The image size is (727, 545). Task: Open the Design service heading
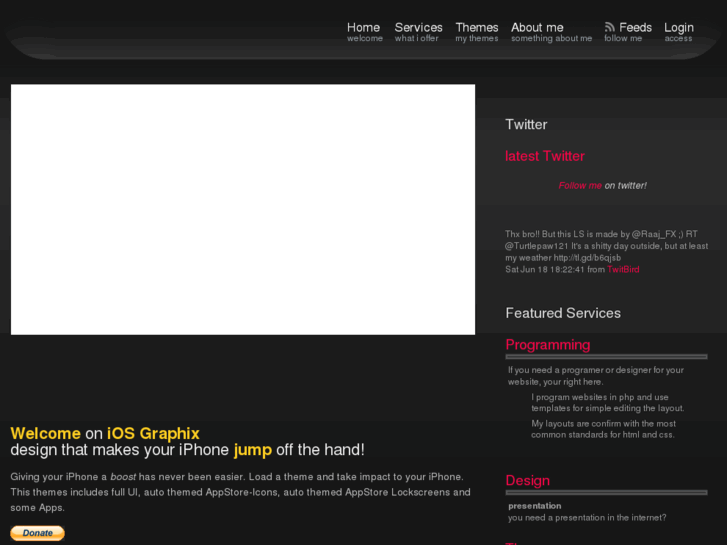[527, 480]
